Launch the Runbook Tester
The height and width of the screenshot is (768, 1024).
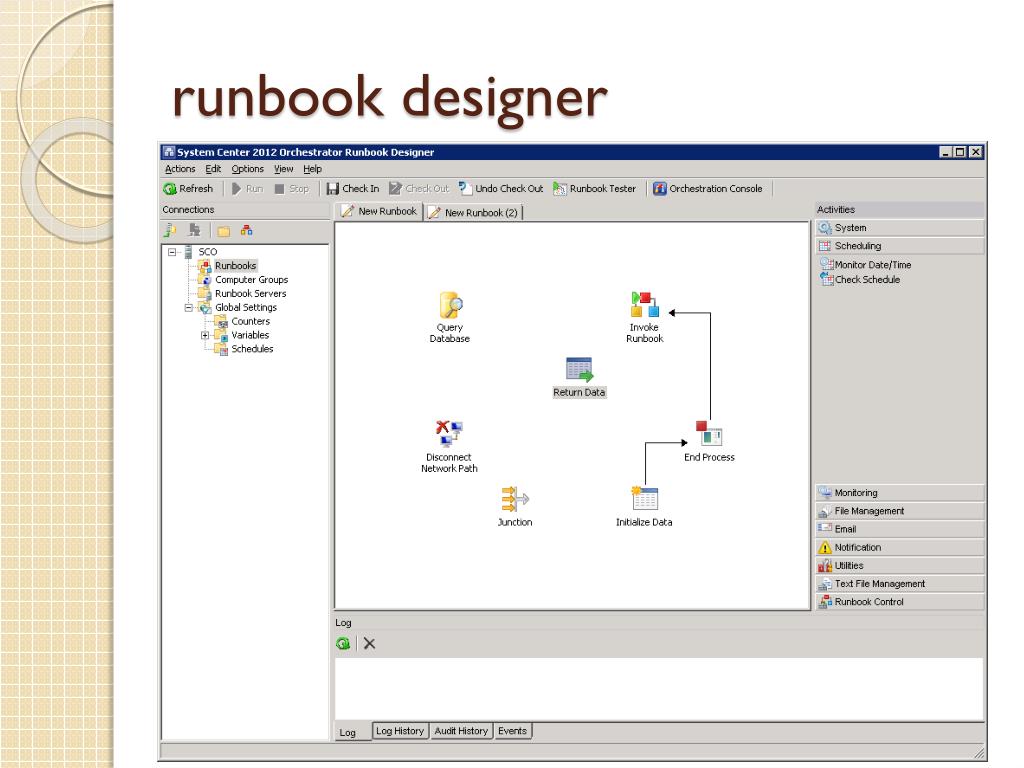[x=594, y=189]
